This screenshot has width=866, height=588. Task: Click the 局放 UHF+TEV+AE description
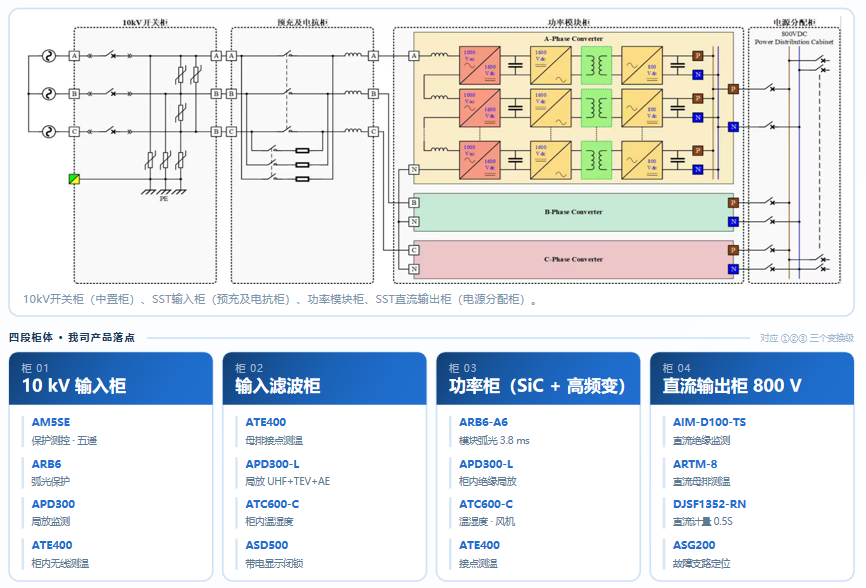click(288, 481)
